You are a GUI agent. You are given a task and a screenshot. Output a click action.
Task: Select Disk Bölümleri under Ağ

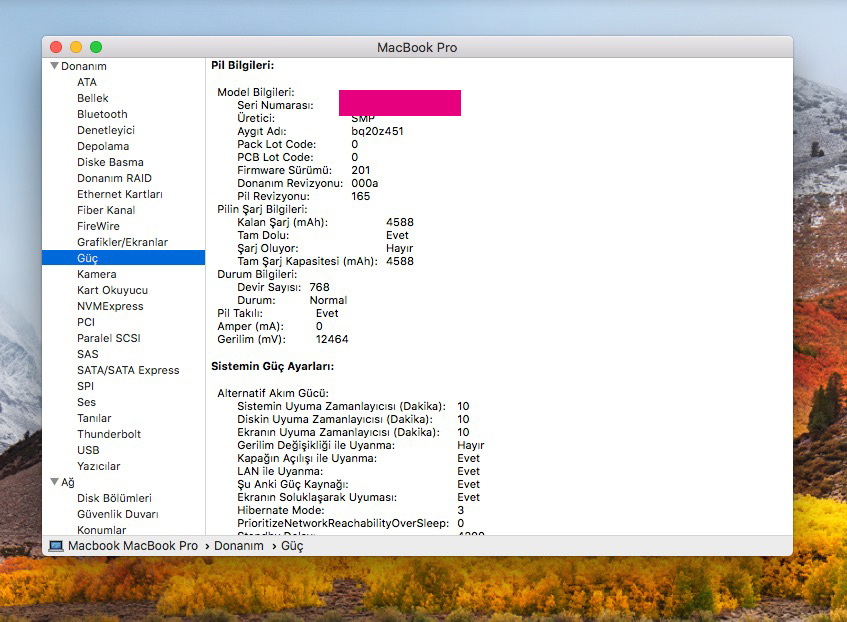pyautogui.click(x=115, y=498)
